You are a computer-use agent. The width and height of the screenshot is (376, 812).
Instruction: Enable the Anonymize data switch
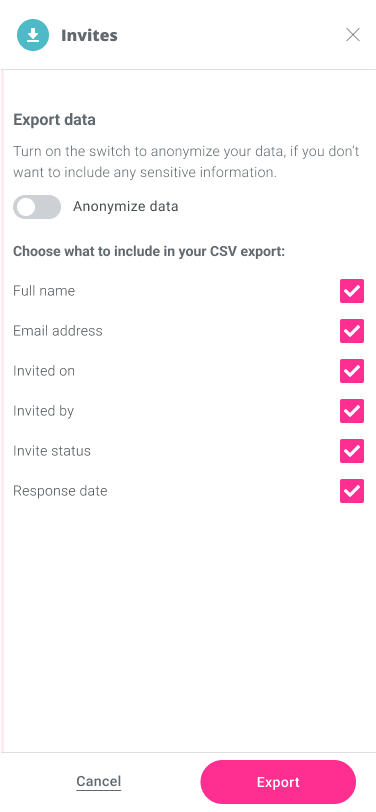click(37, 207)
